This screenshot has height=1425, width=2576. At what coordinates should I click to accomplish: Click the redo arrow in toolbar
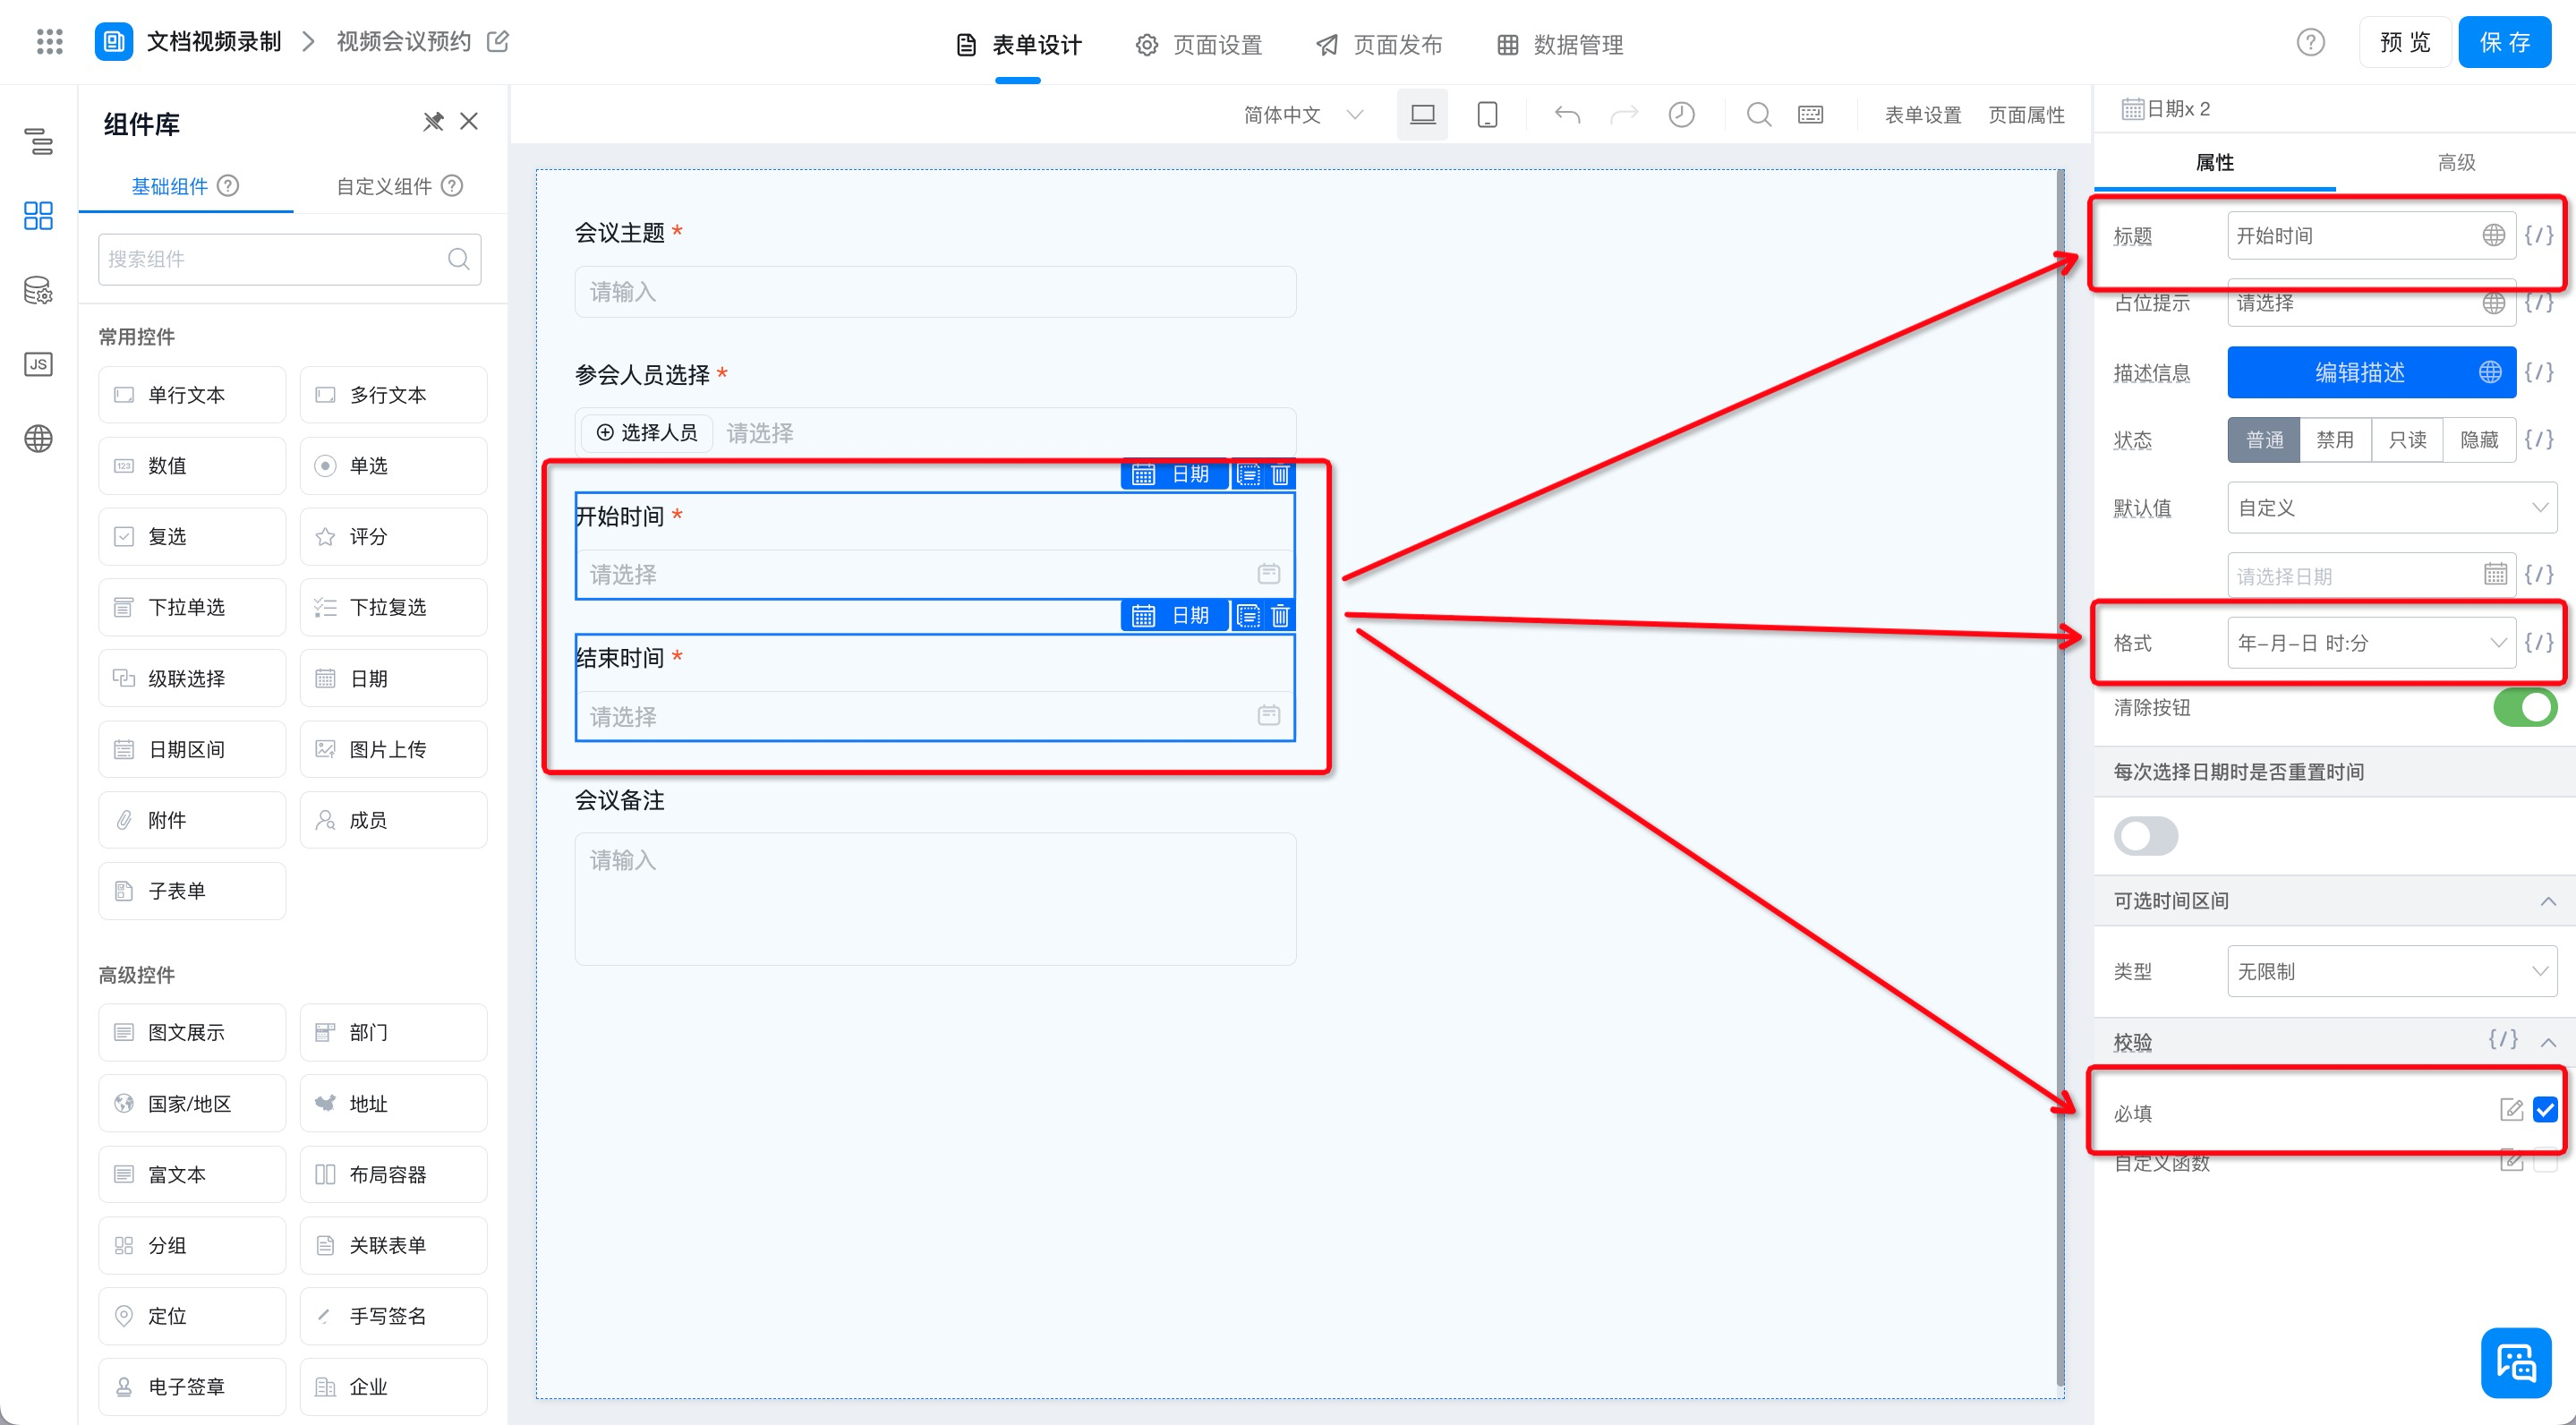pos(1624,114)
